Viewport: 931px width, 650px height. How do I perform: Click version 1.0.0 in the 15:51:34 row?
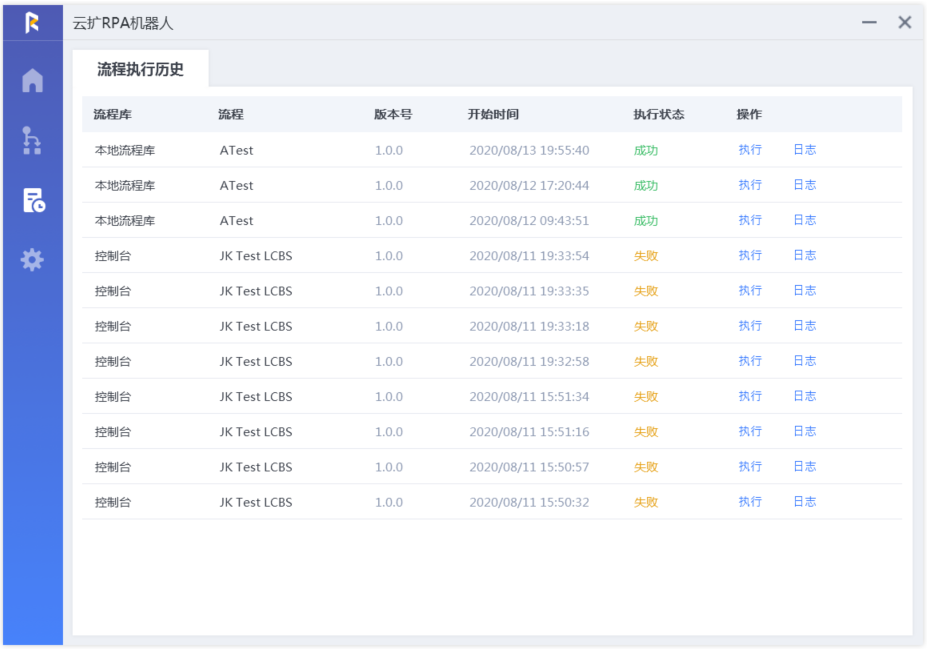click(x=389, y=397)
